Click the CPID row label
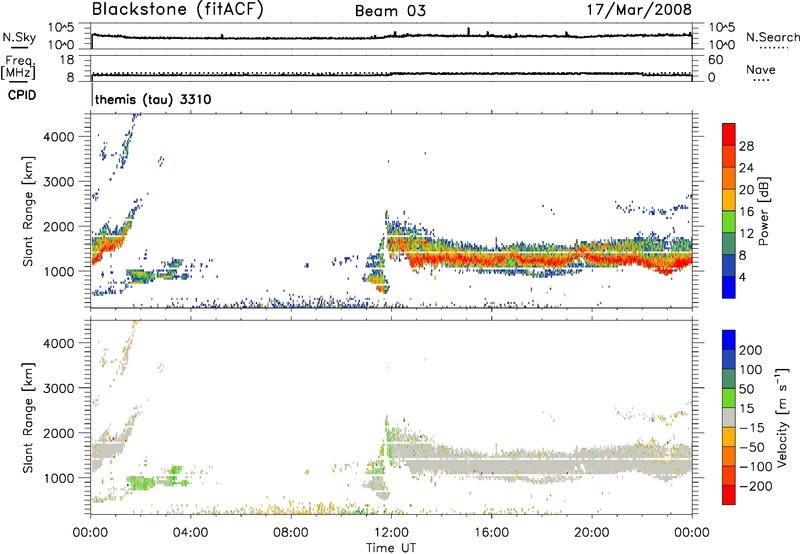Screen dimensions: 800x554 pyautogui.click(x=22, y=95)
